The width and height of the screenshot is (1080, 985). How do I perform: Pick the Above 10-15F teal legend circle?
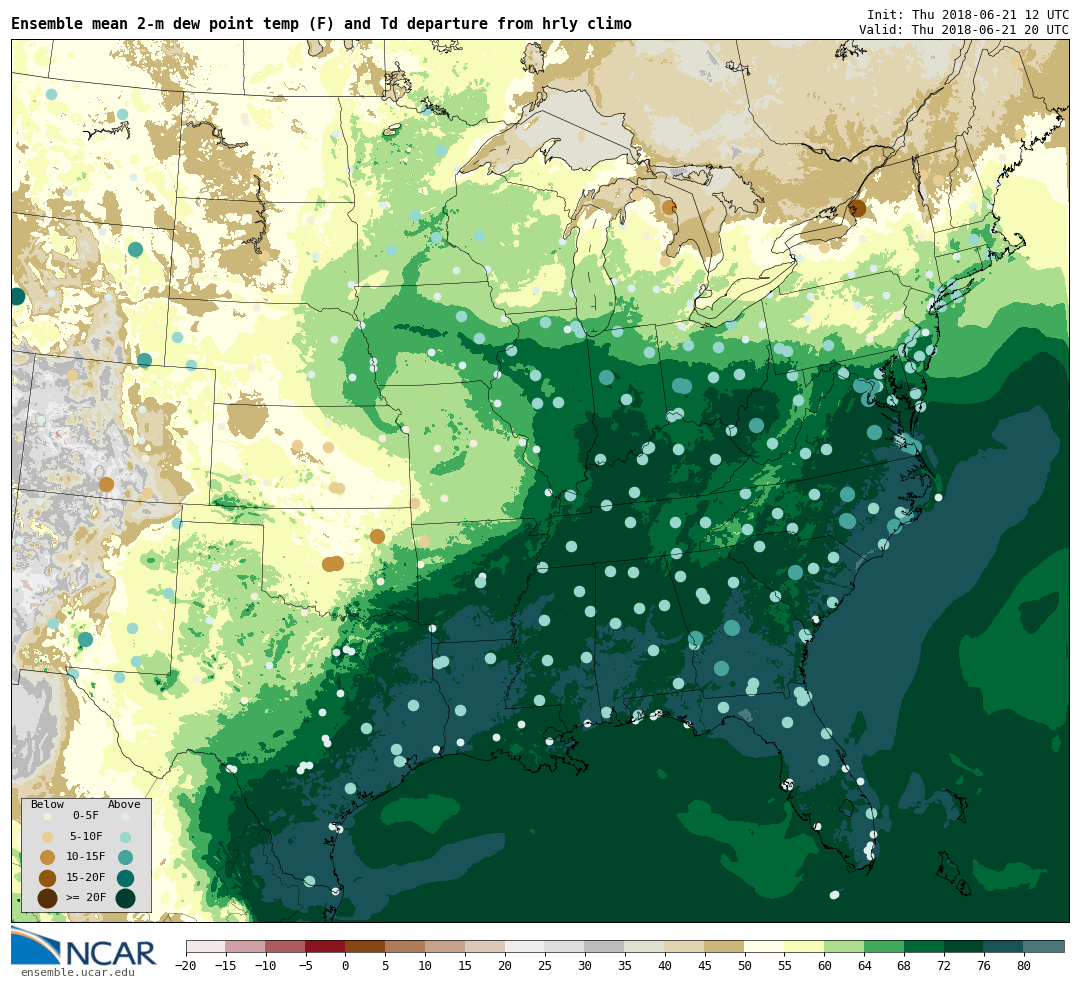click(125, 857)
